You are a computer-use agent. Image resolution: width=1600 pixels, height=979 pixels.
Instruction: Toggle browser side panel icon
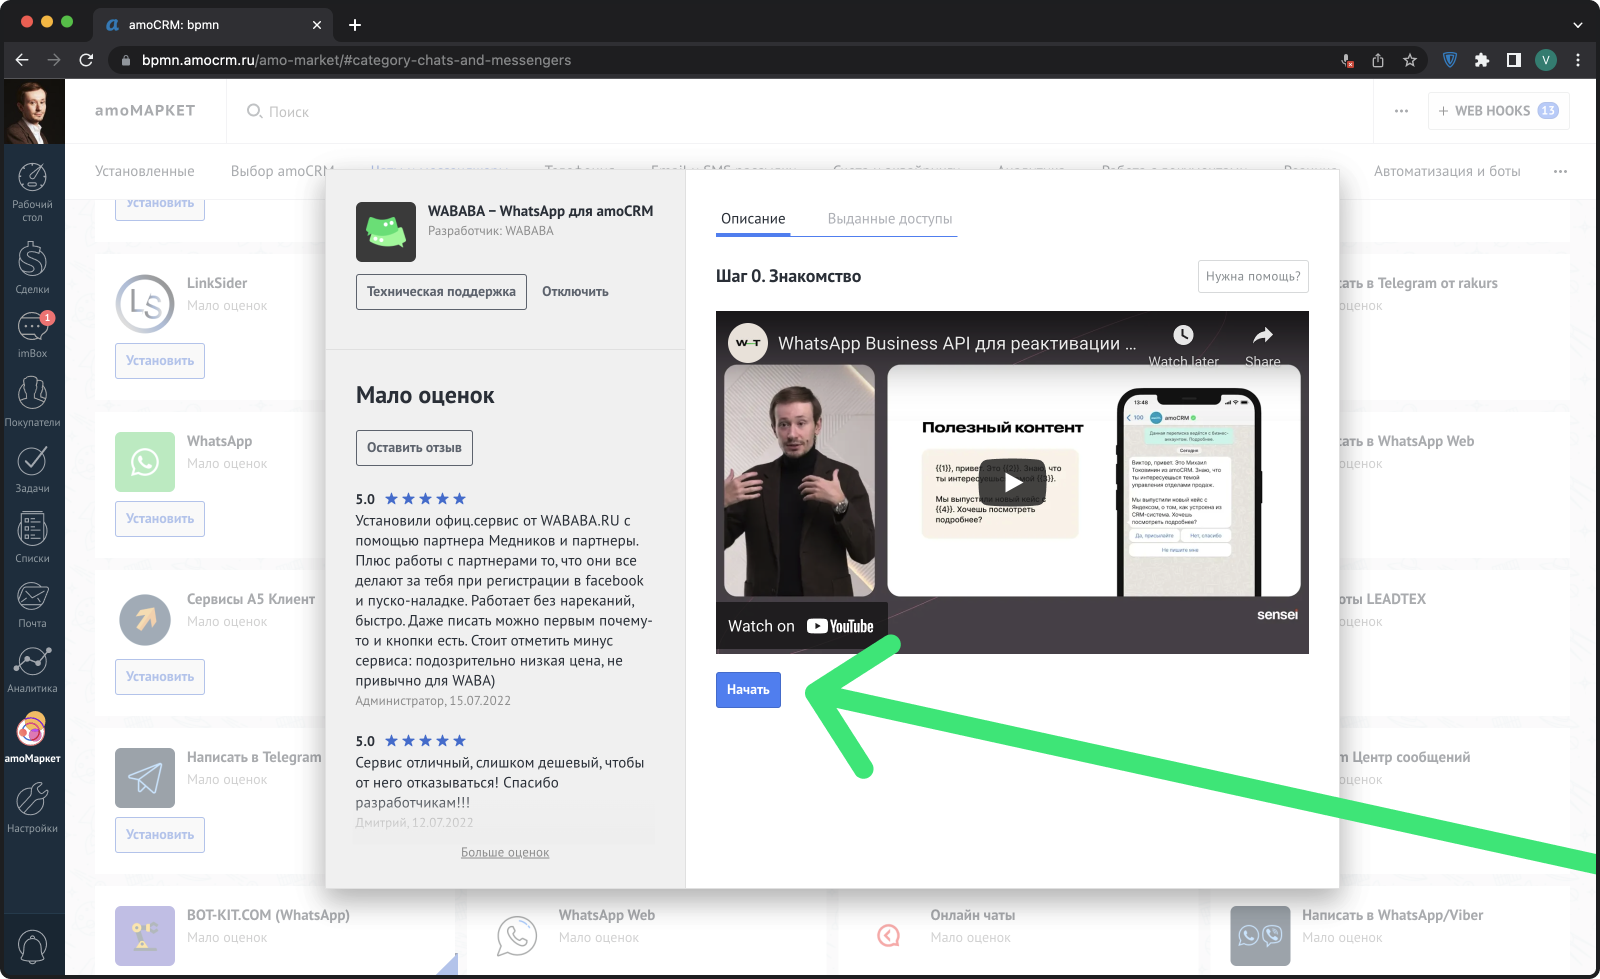(x=1514, y=60)
